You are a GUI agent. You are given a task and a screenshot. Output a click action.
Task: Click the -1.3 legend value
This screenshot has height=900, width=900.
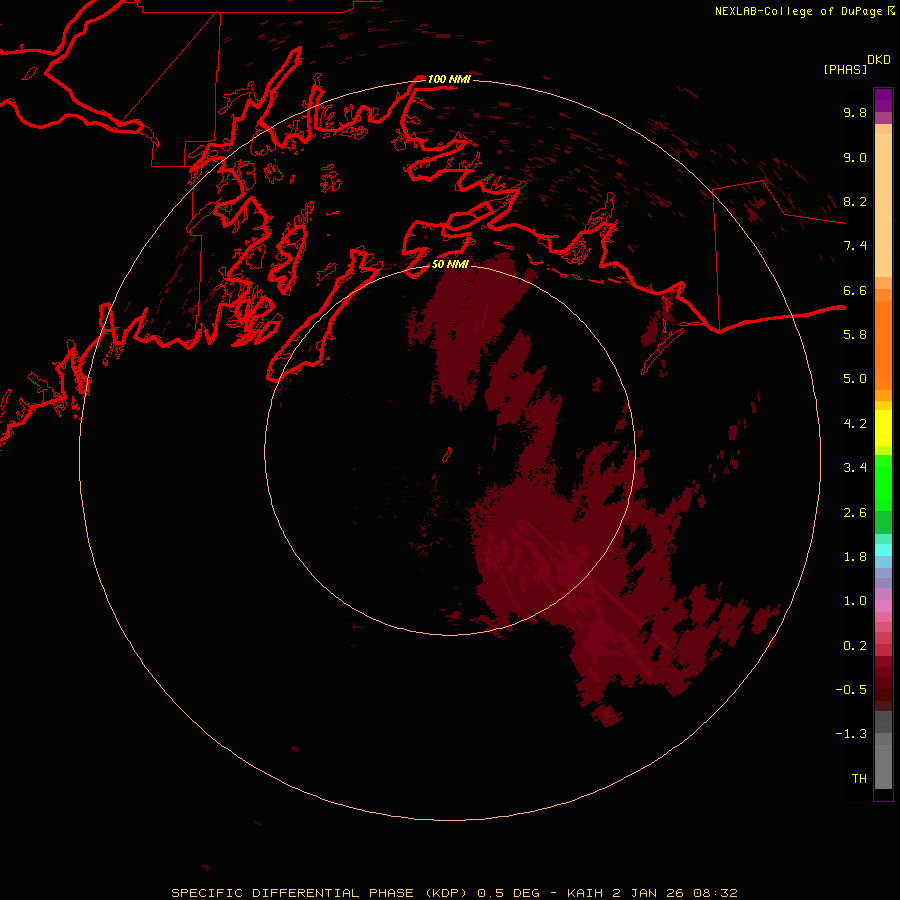click(851, 734)
